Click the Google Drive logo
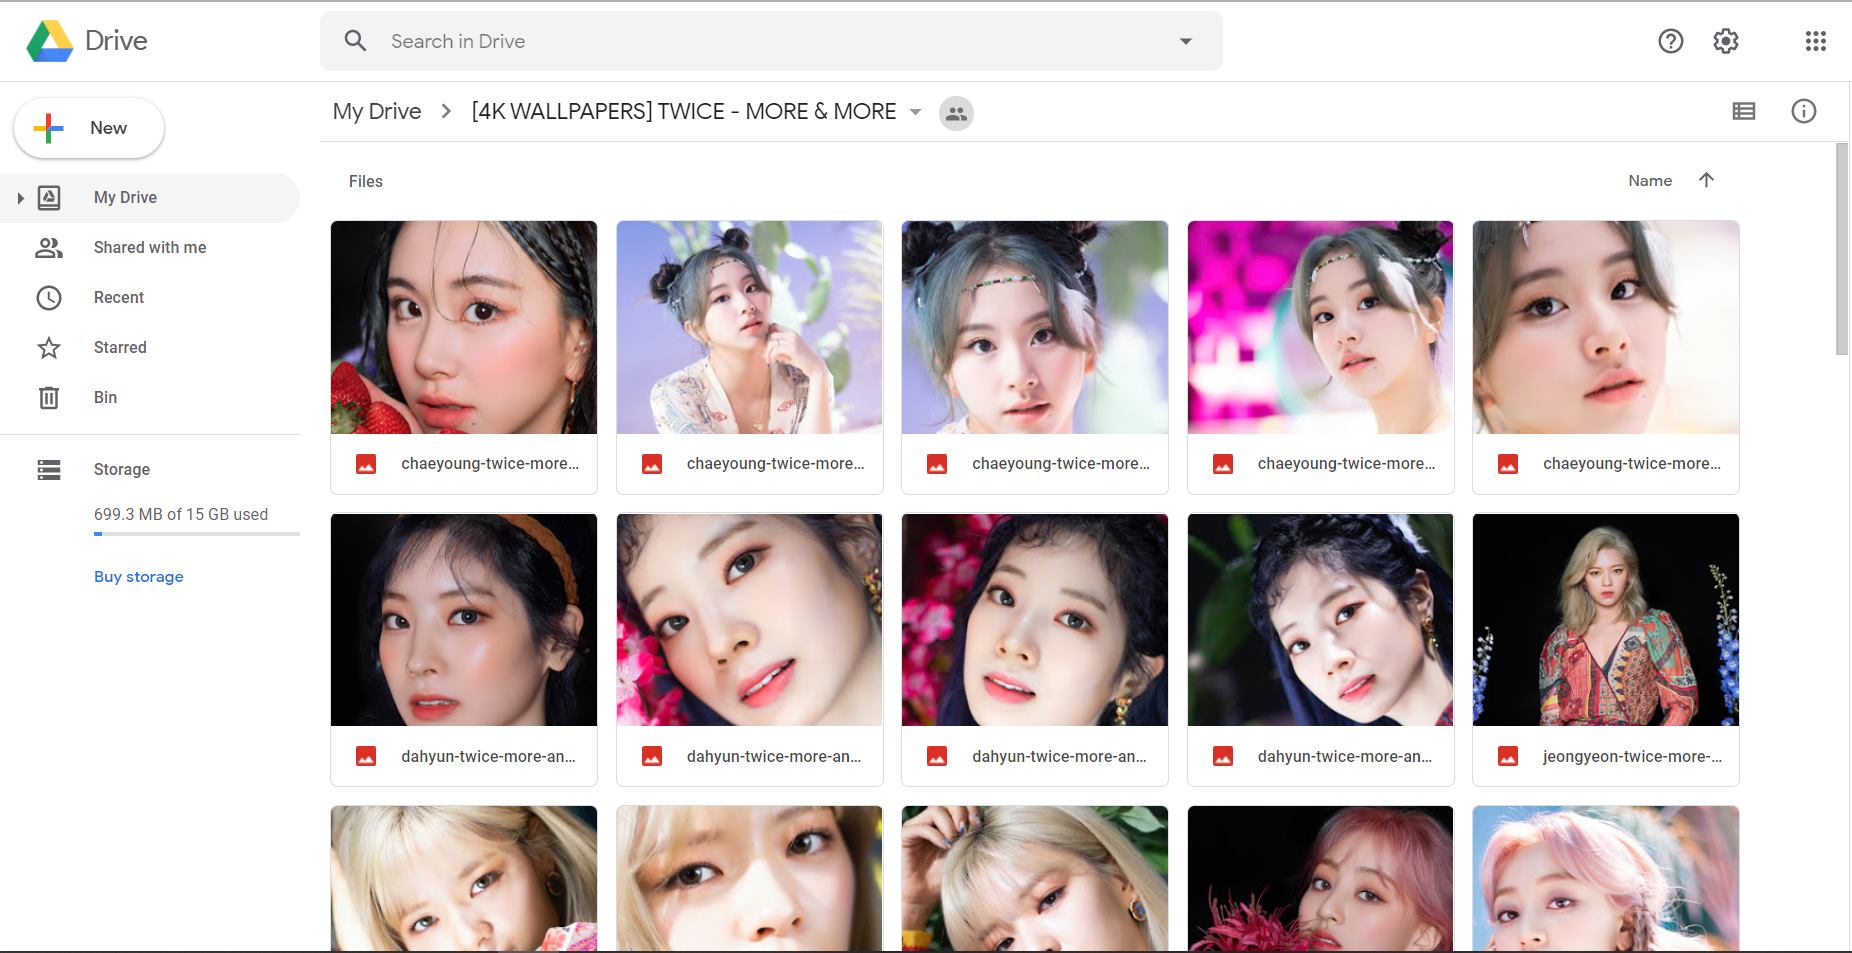Screen dimensions: 1852x953 pyautogui.click(x=50, y=41)
